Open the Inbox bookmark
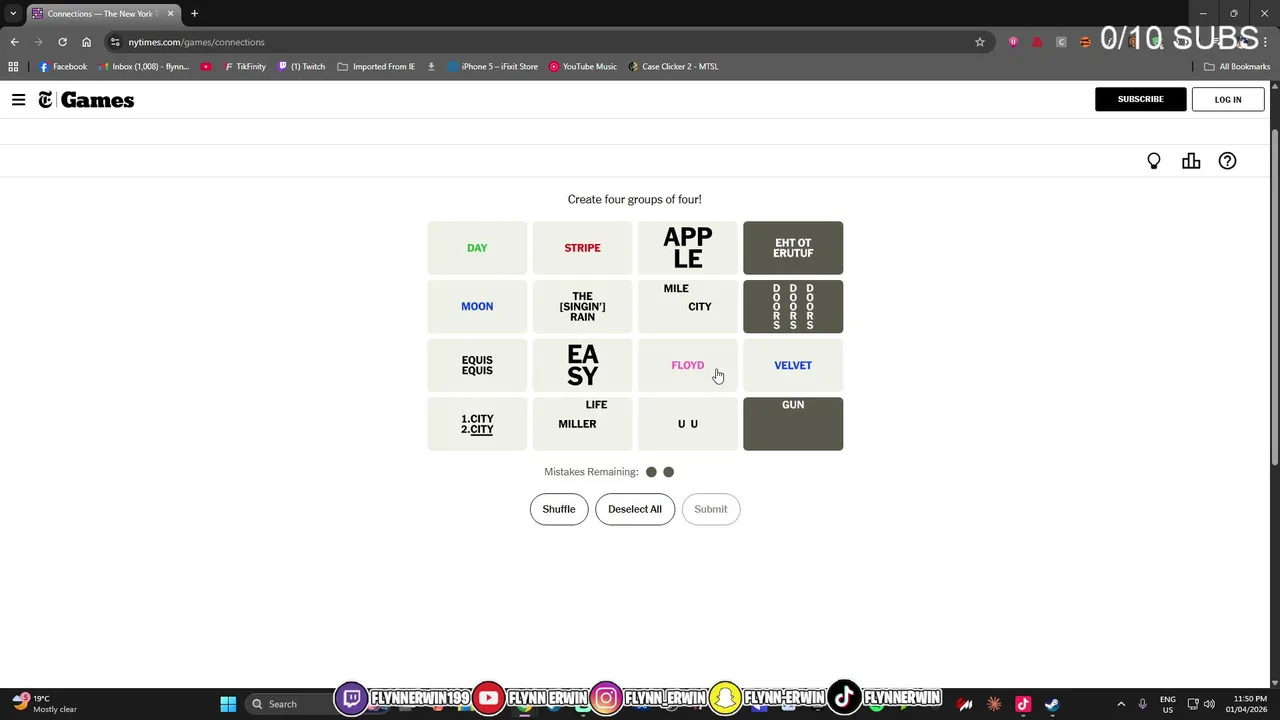1280x720 pixels. point(144,67)
